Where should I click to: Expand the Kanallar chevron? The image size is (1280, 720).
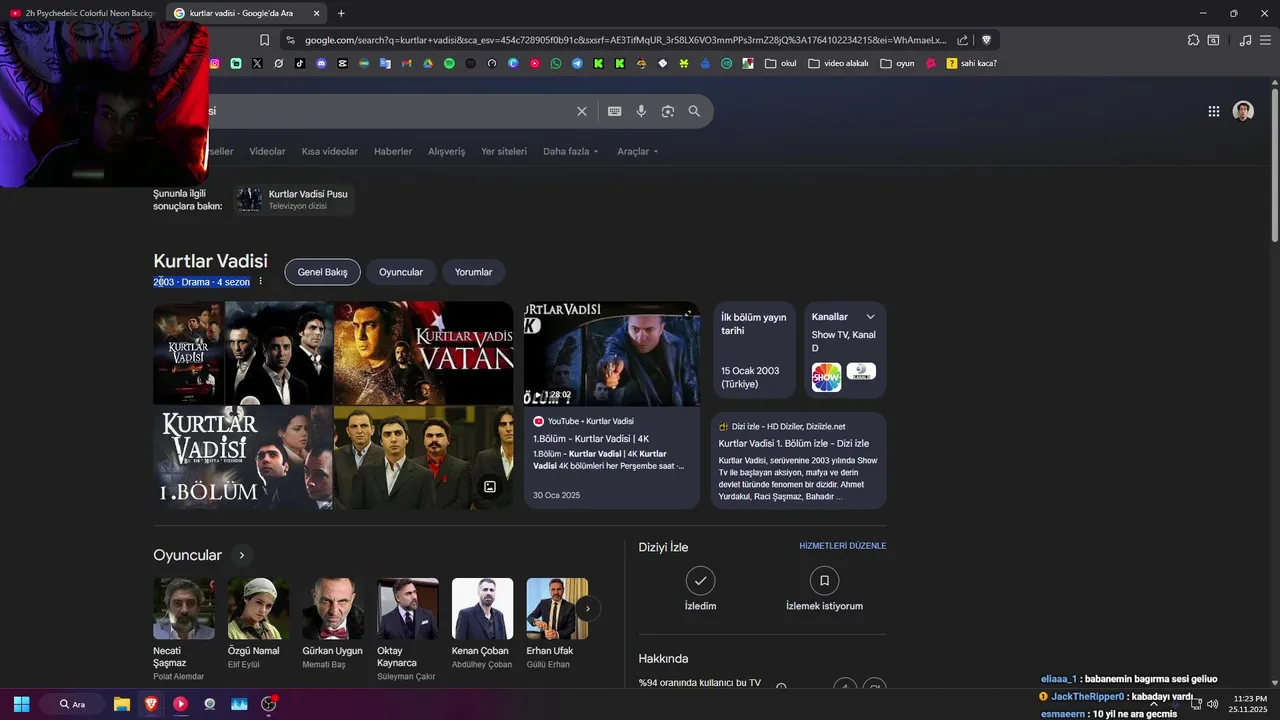point(870,317)
